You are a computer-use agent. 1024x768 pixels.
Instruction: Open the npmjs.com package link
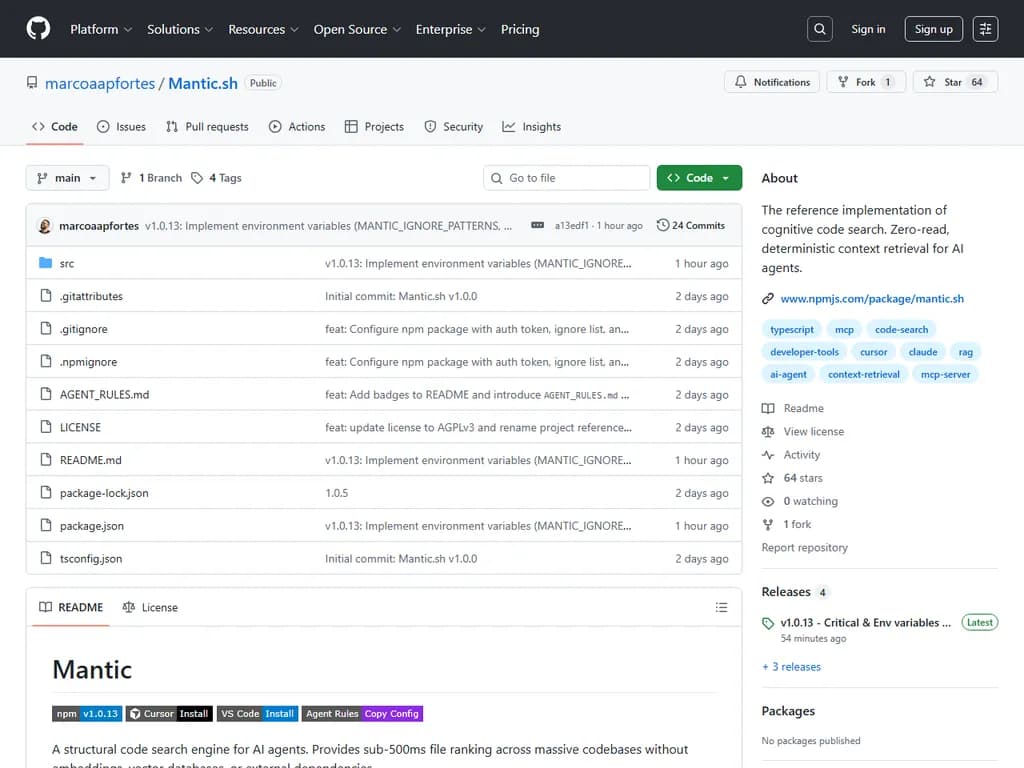(872, 299)
